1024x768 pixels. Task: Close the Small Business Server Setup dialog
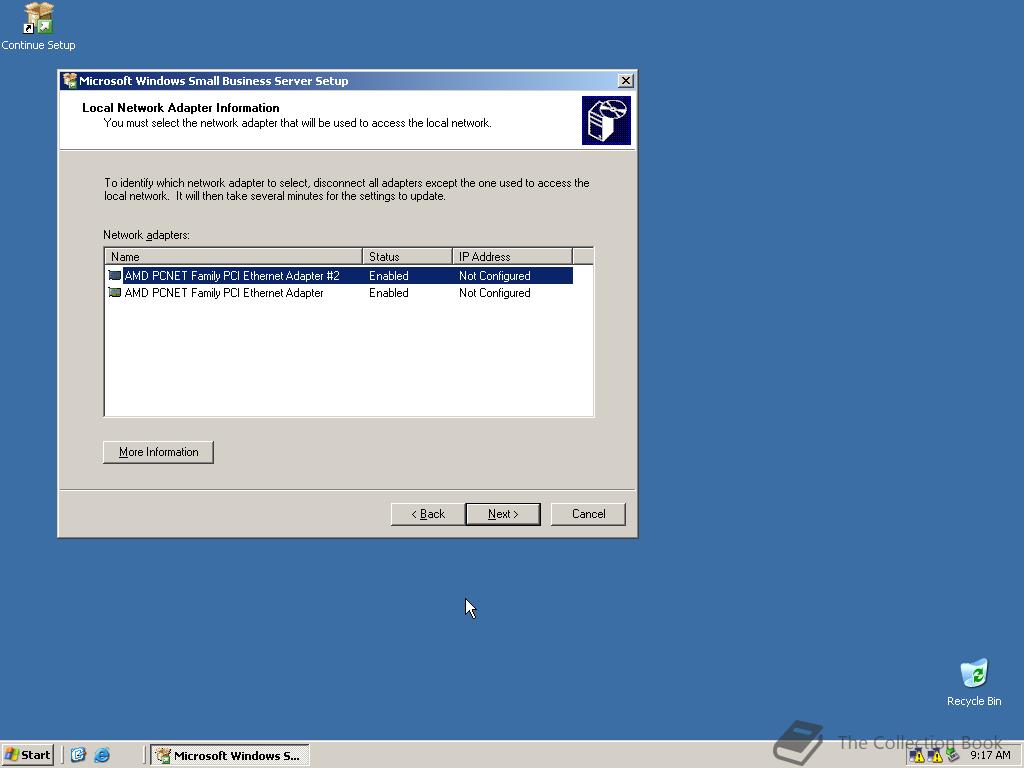tap(625, 80)
